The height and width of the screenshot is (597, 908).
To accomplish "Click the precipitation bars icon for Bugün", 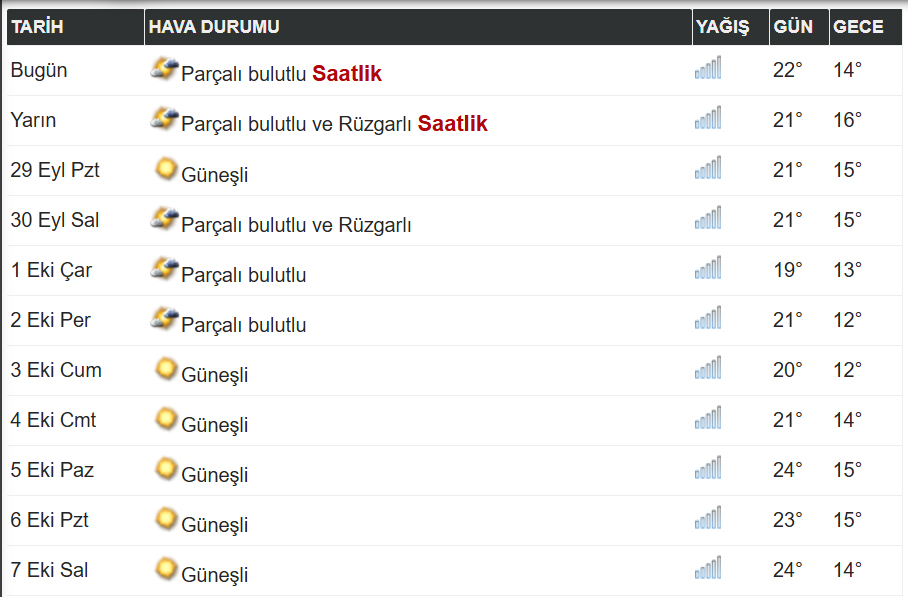I will [708, 68].
